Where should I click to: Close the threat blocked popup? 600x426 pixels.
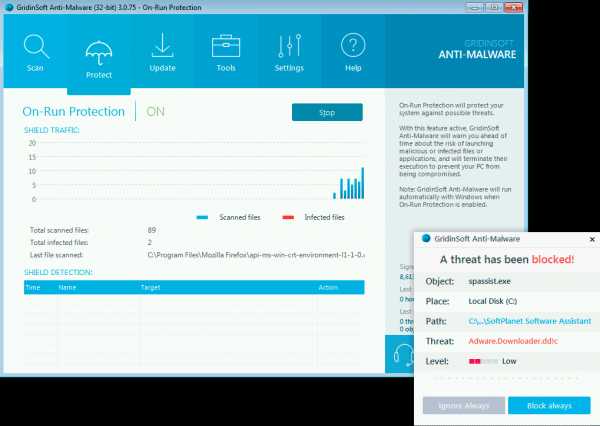[x=592, y=239]
